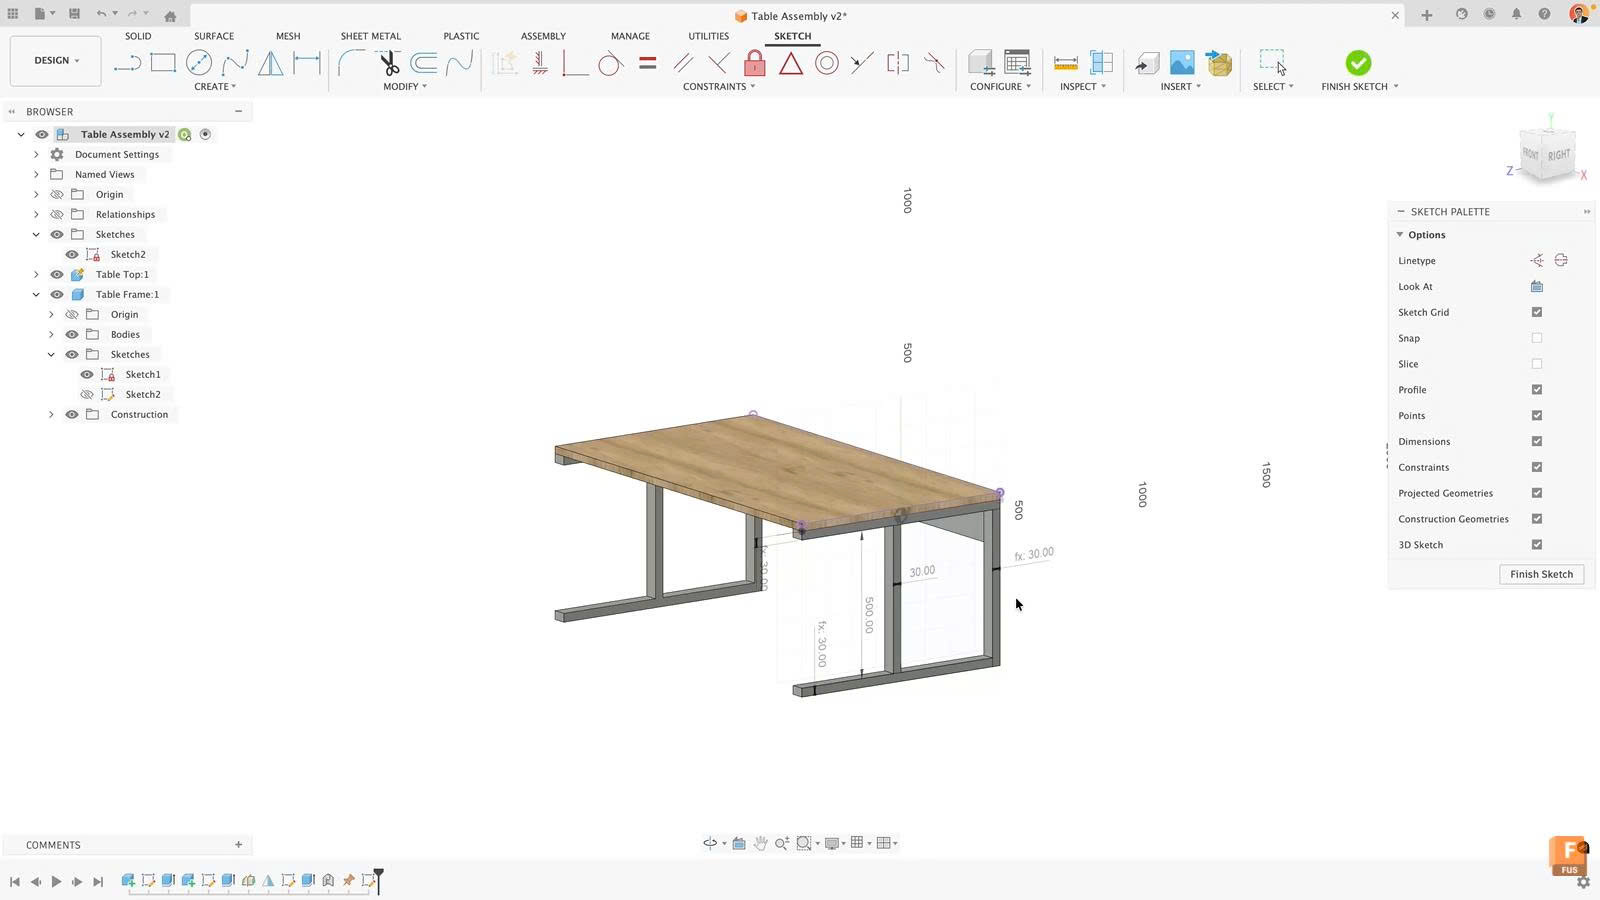
Task: Expand the Construction folder in the browser
Action: tap(51, 413)
